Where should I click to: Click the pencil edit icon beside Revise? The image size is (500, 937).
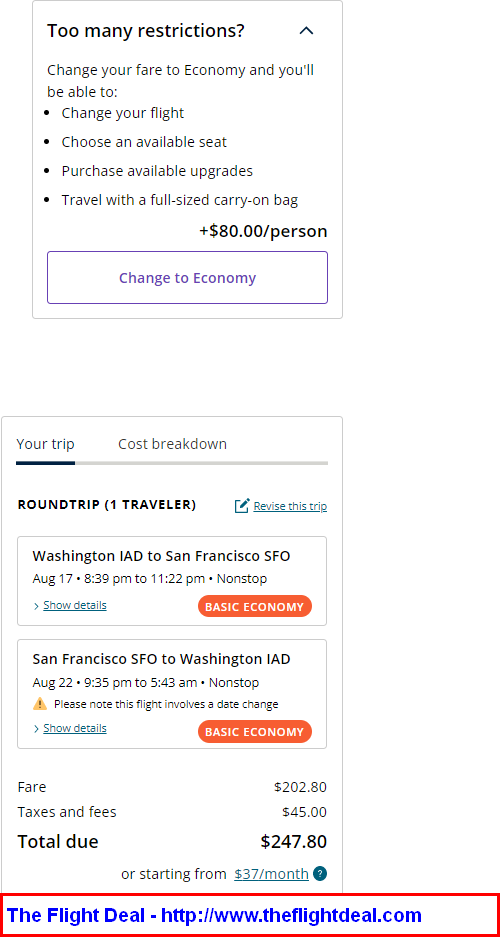pyautogui.click(x=241, y=506)
